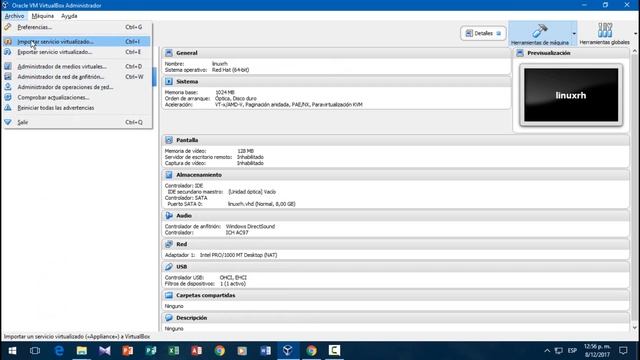Choose Reiniciar todas las advertencias entry
Image resolution: width=640 pixels, height=360 pixels.
[77, 108]
